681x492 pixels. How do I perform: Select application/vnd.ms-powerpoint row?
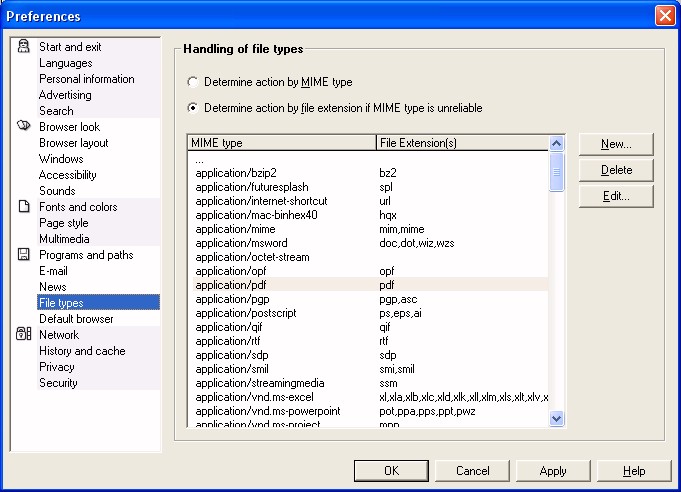(x=370, y=411)
